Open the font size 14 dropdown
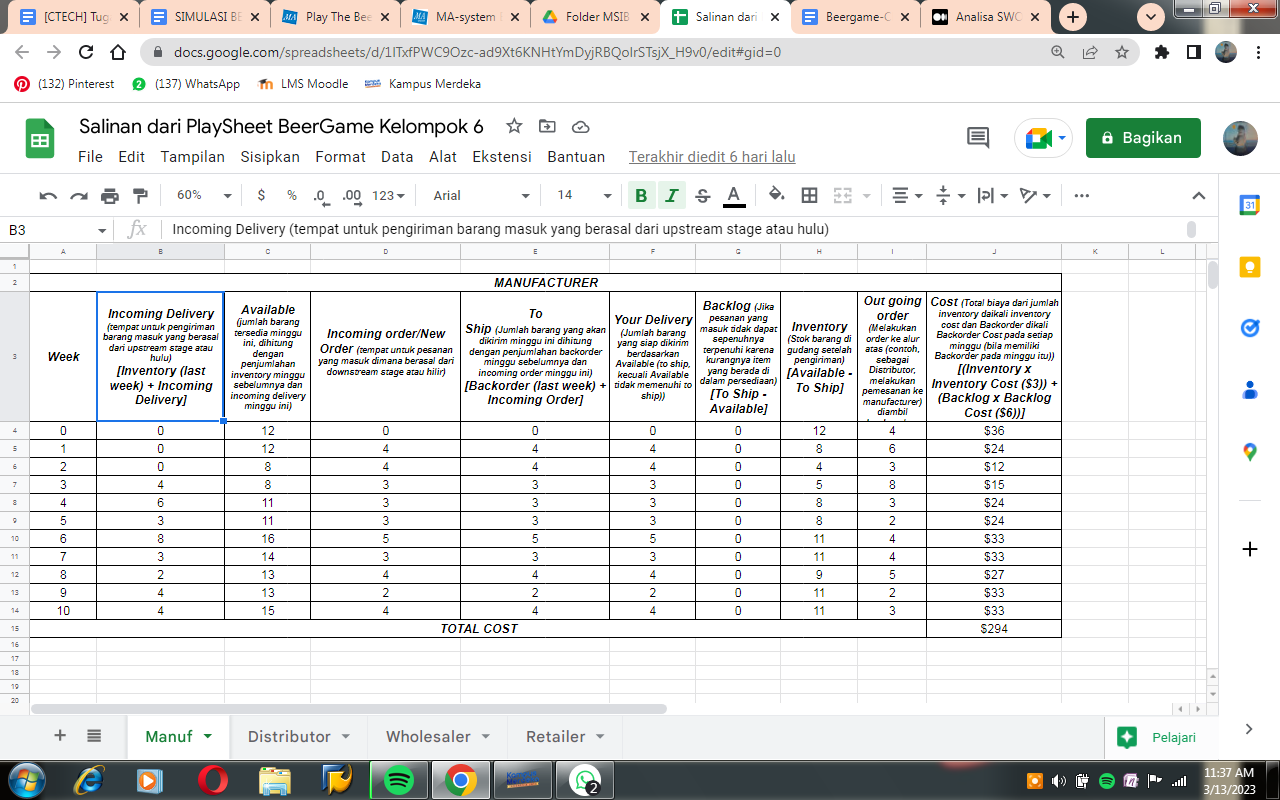This screenshot has height=800, width=1280. pos(584,195)
